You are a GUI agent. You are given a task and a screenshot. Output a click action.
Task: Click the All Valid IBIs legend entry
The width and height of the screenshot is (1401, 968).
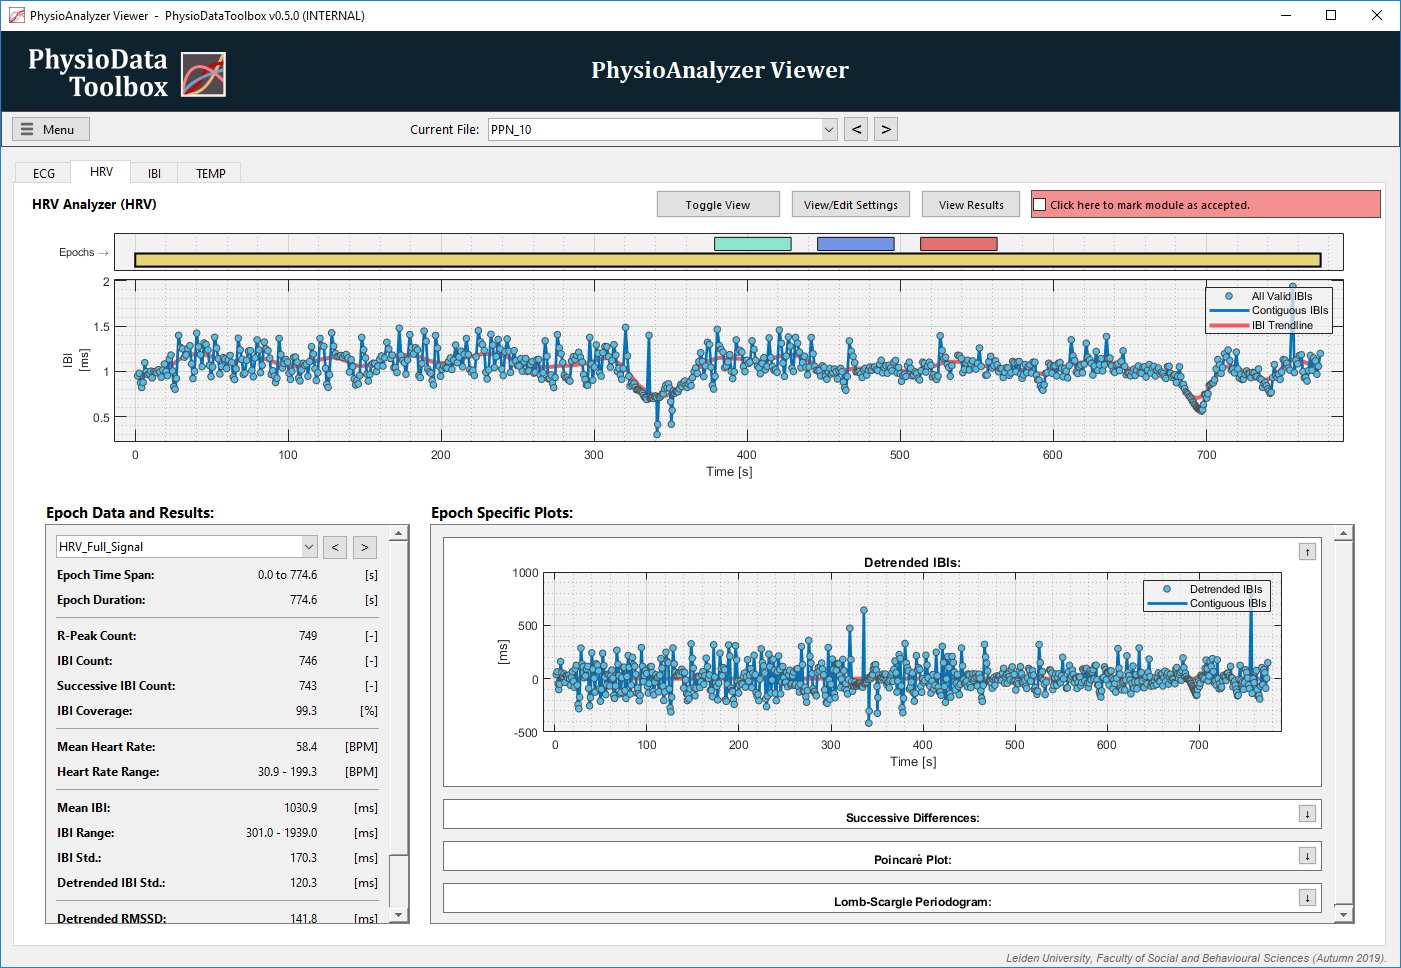pyautogui.click(x=1281, y=296)
